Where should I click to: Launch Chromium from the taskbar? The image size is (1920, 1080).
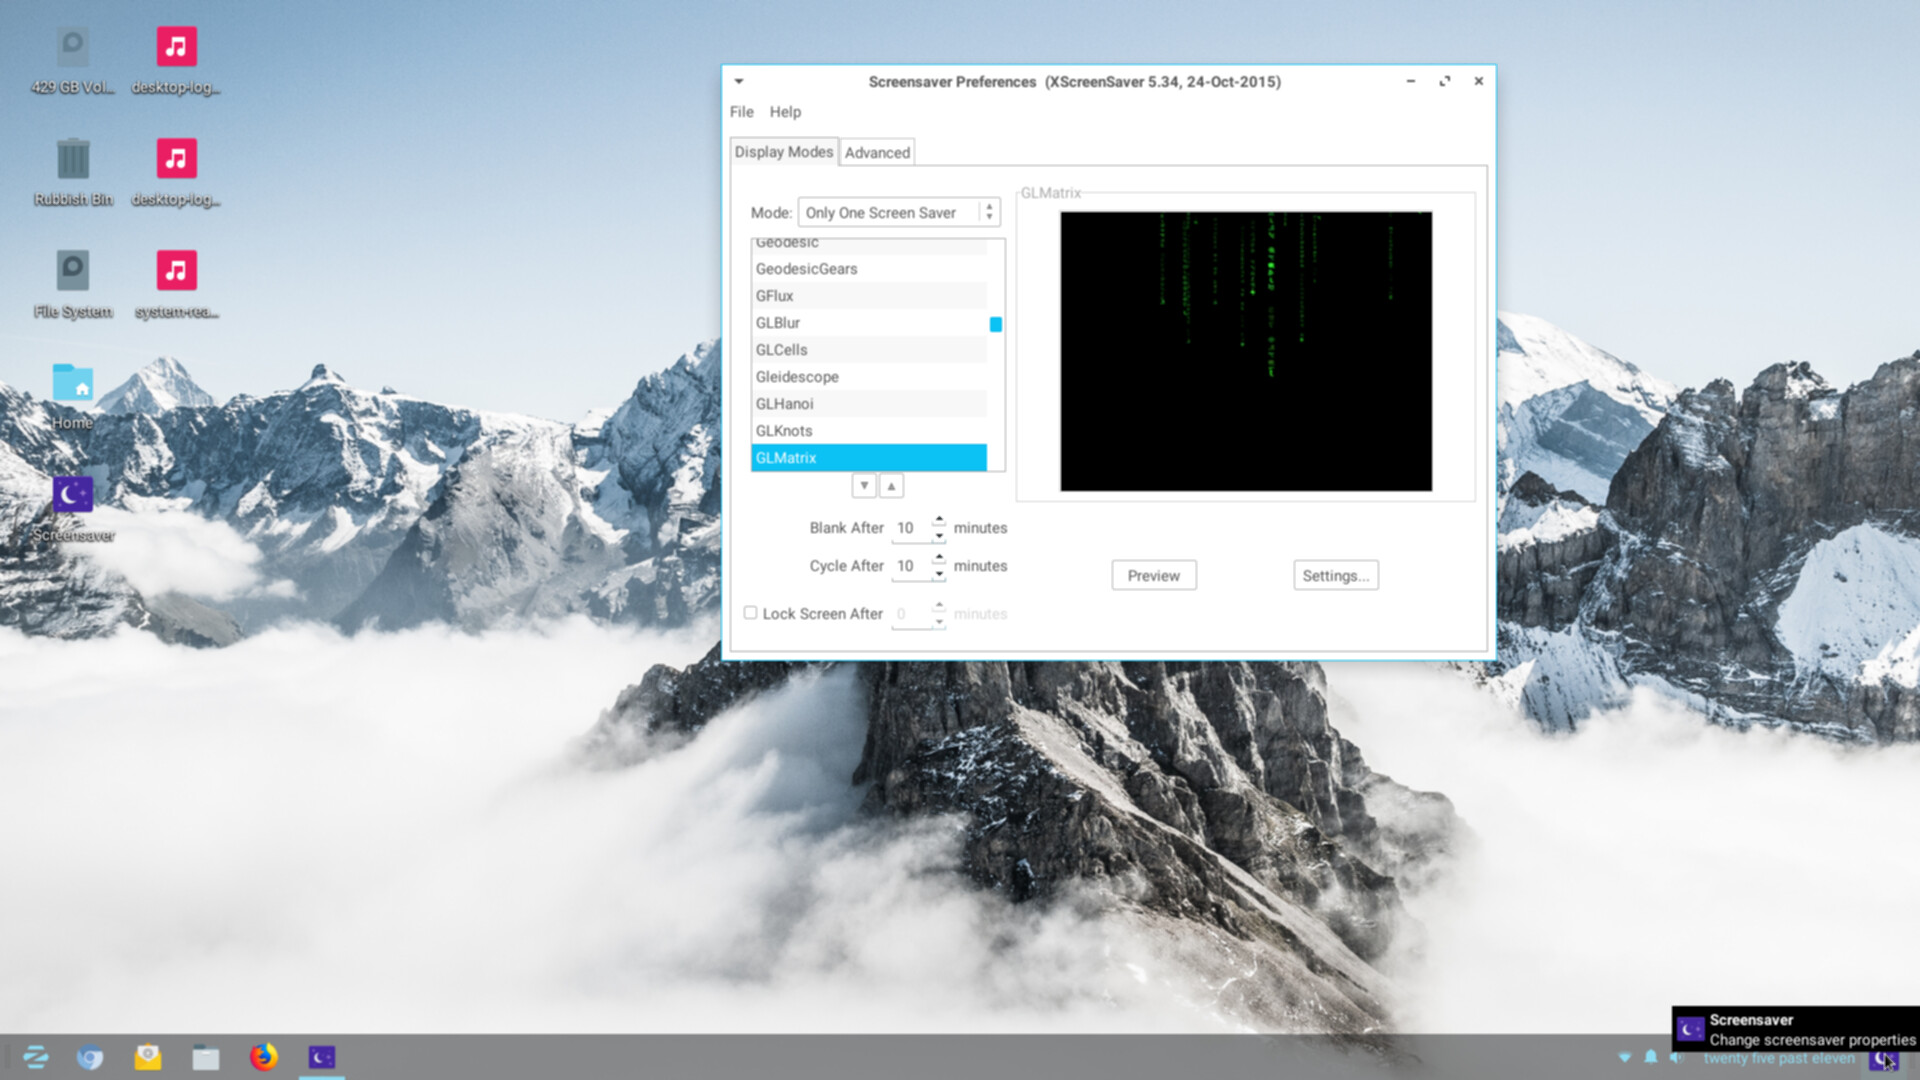pos(90,1057)
